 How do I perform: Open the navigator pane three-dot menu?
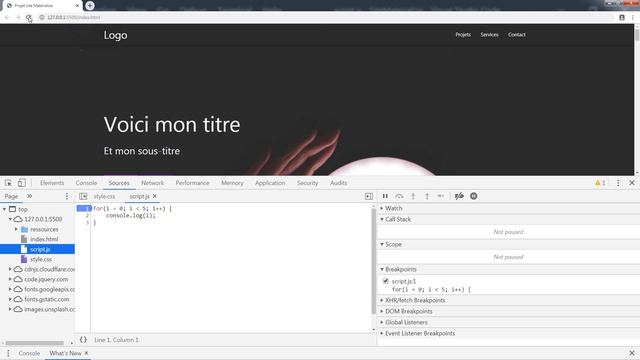pos(67,196)
